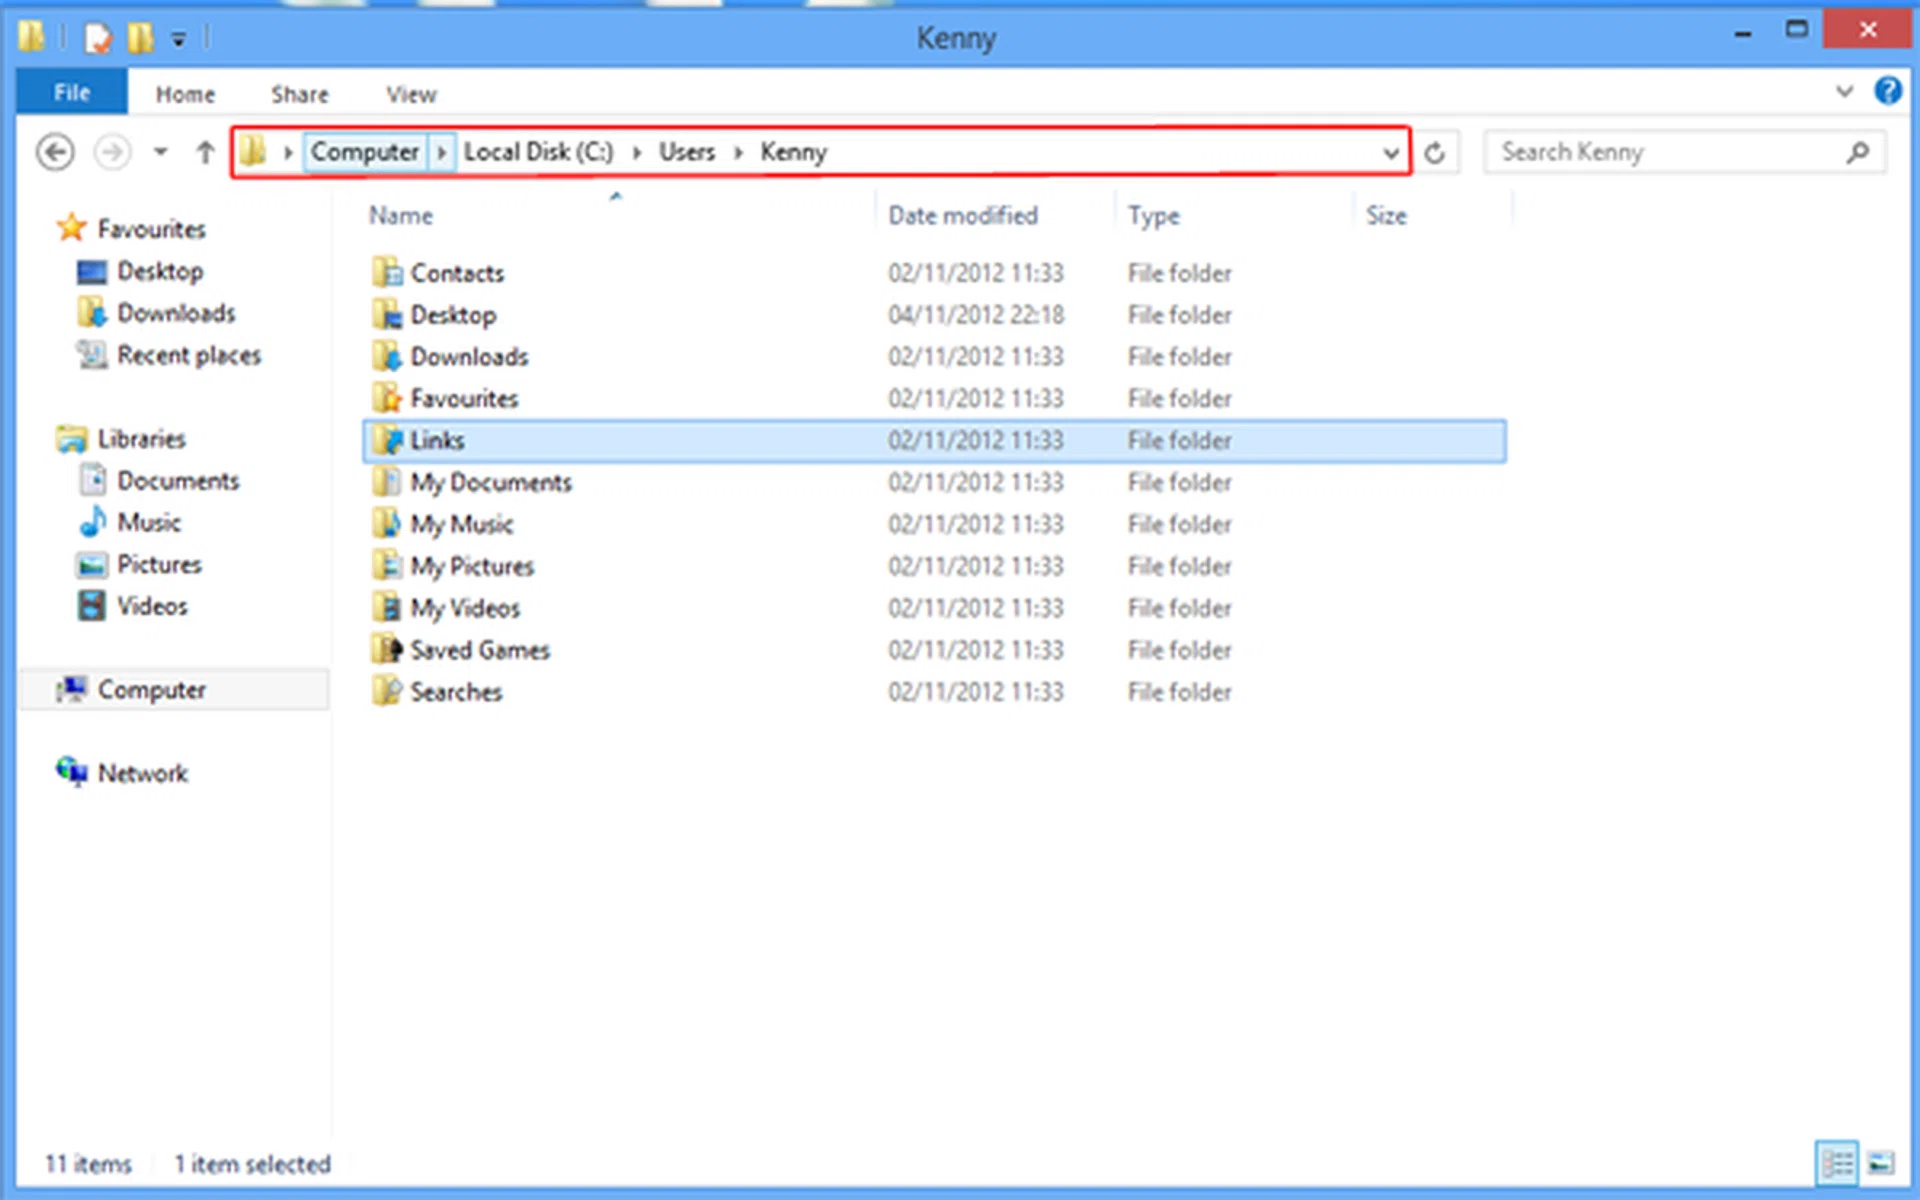
Task: Click the Back navigation arrow
Action: click(x=55, y=153)
